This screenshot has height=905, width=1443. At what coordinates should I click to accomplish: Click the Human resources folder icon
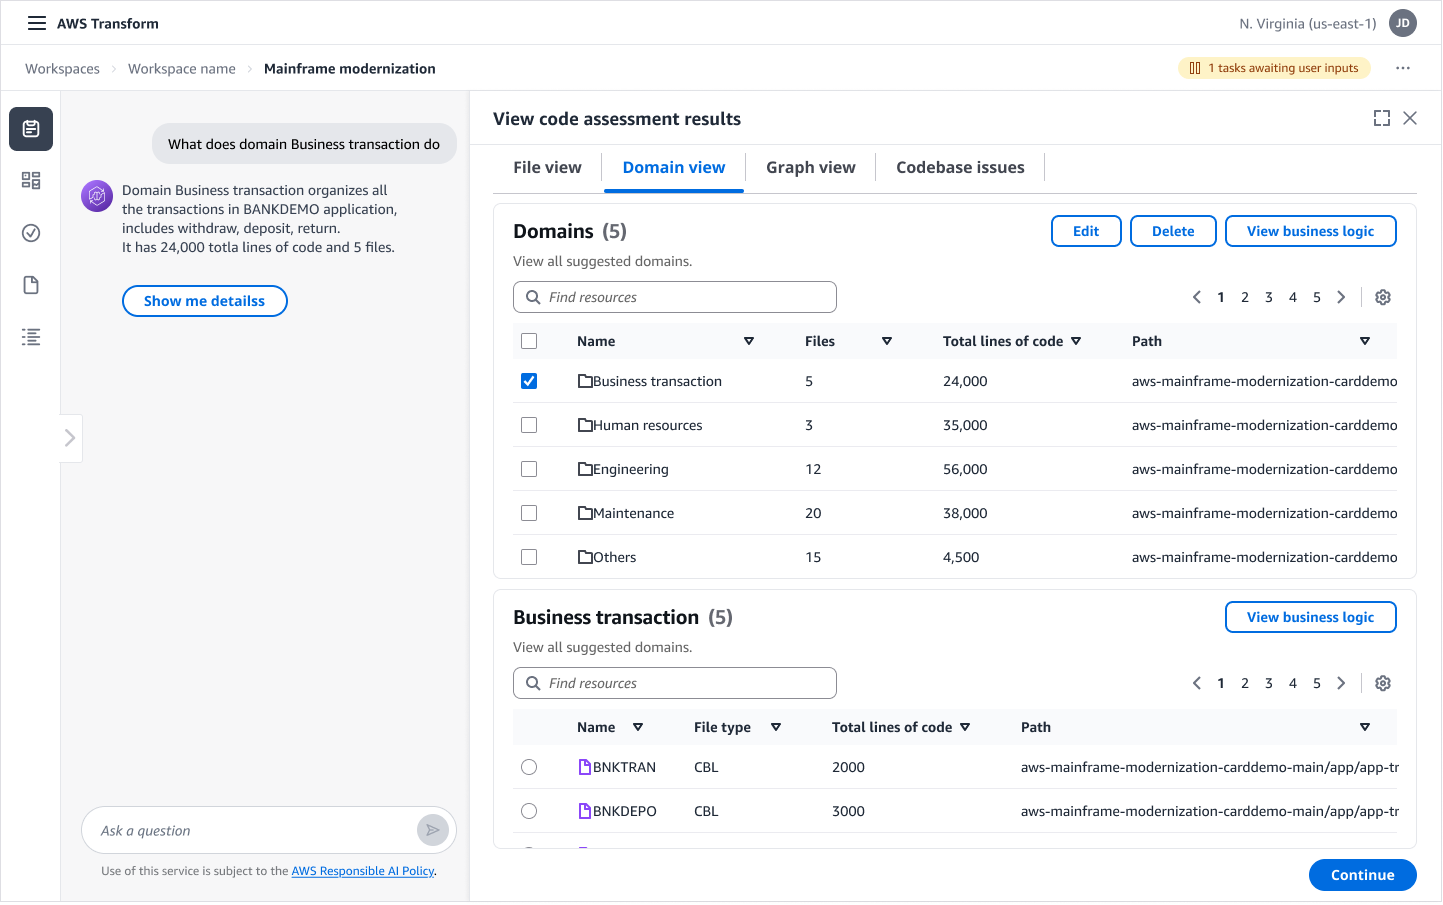(585, 425)
